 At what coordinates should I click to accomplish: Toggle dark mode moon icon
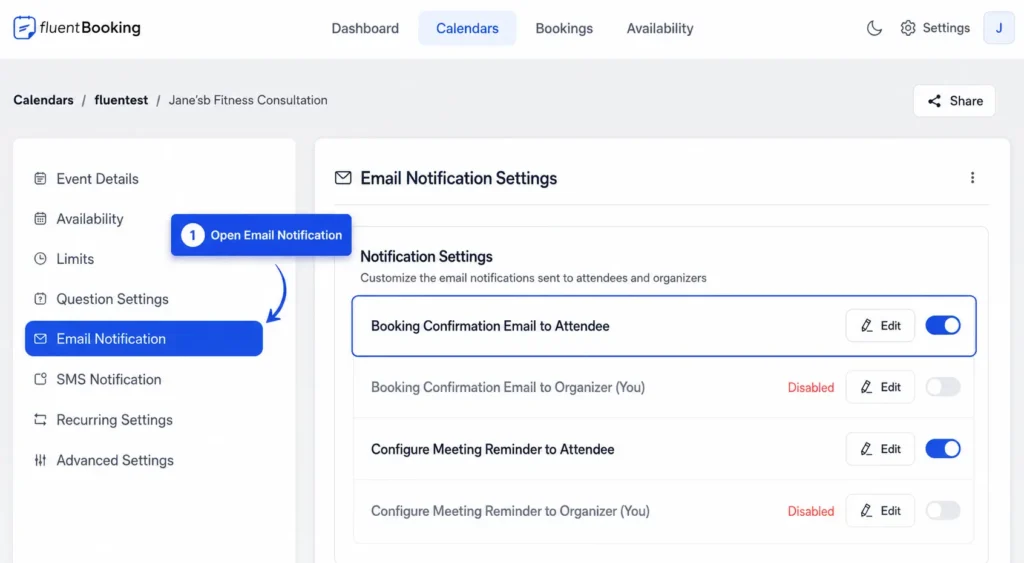[874, 28]
